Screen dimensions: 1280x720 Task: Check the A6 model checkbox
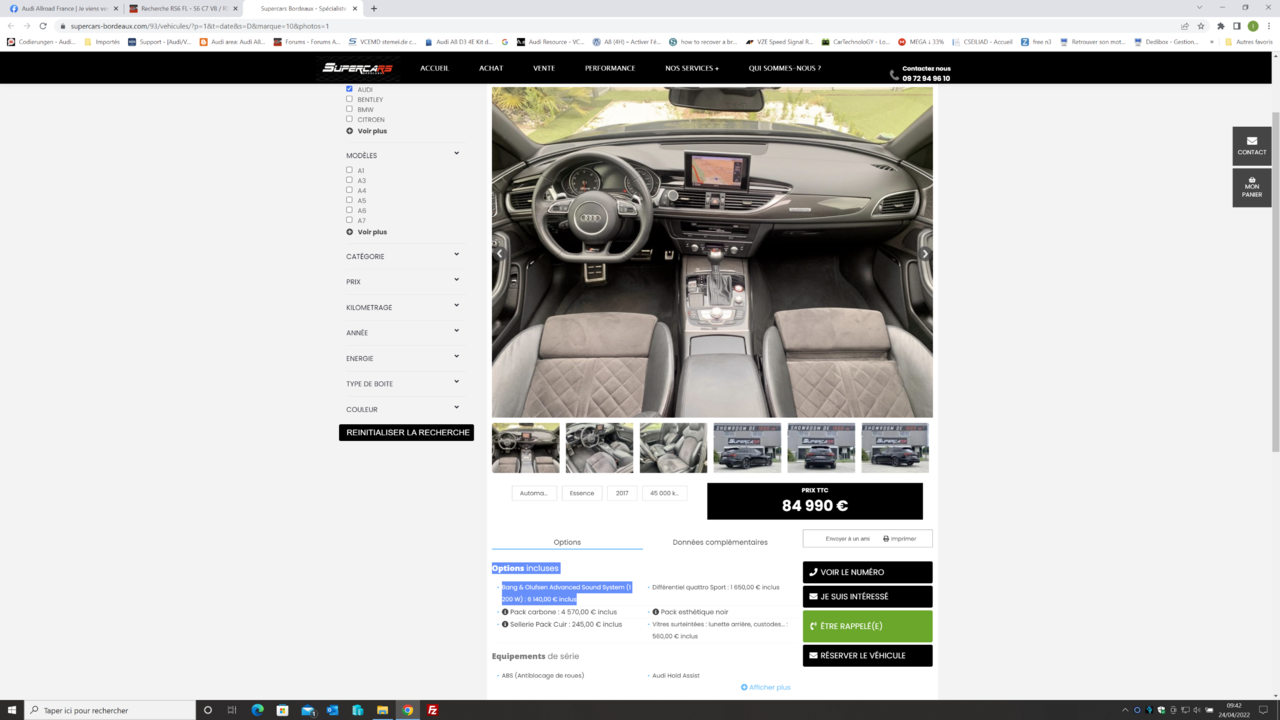click(349, 210)
